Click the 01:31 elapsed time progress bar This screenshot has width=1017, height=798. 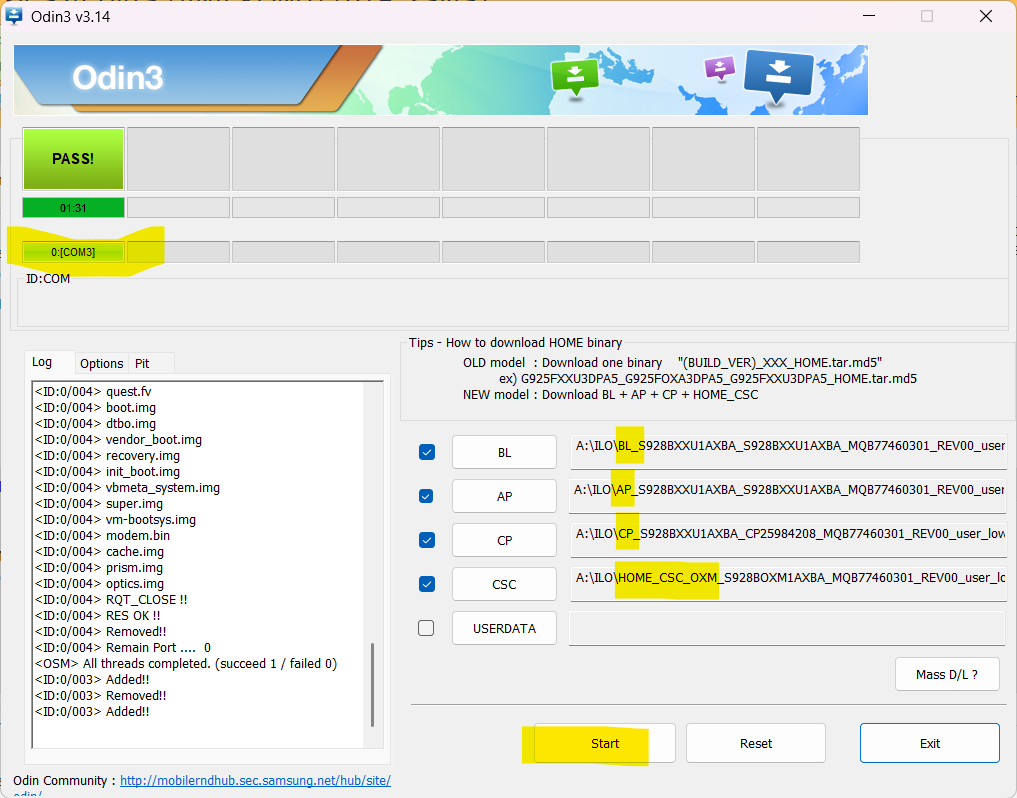[x=73, y=208]
